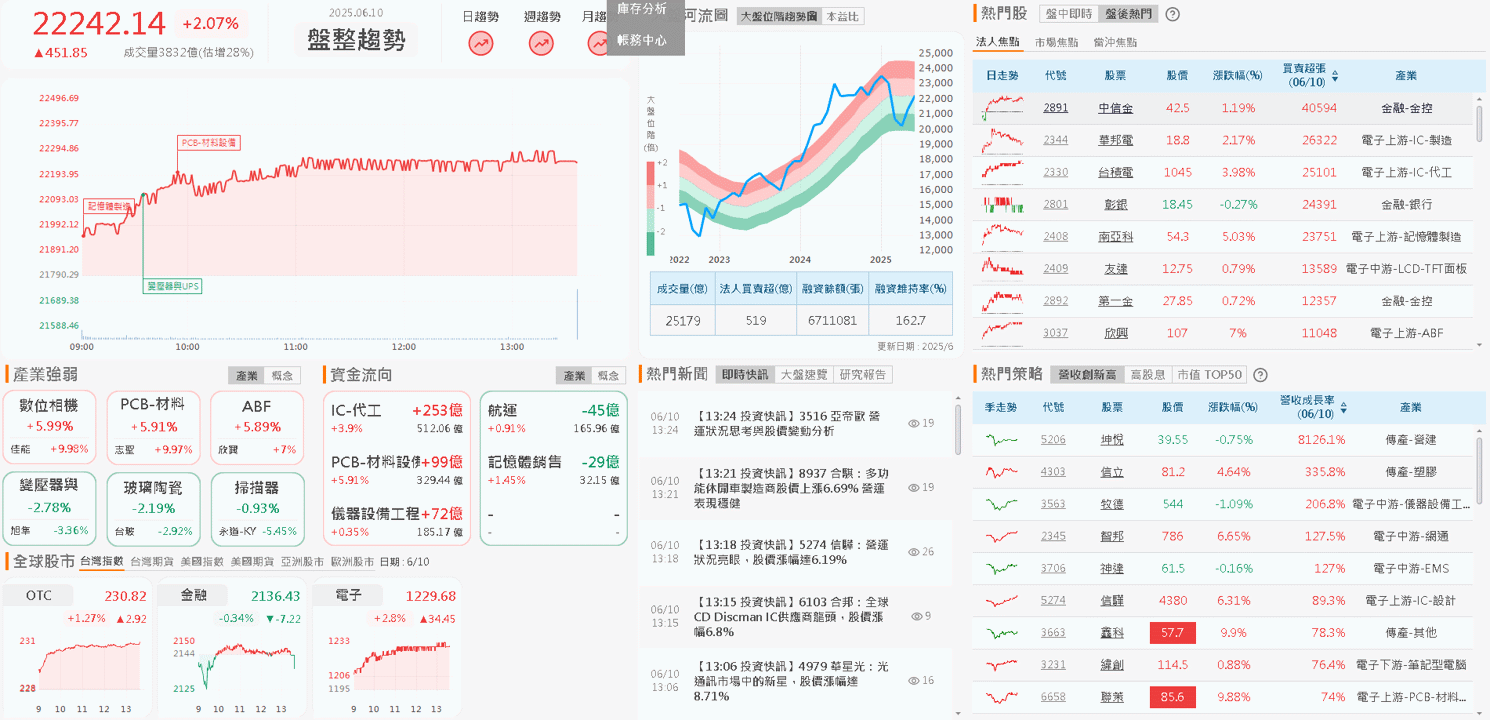1490x720 pixels.
Task: Open the 亞洲股市 global market tab
Action: [x=302, y=562]
